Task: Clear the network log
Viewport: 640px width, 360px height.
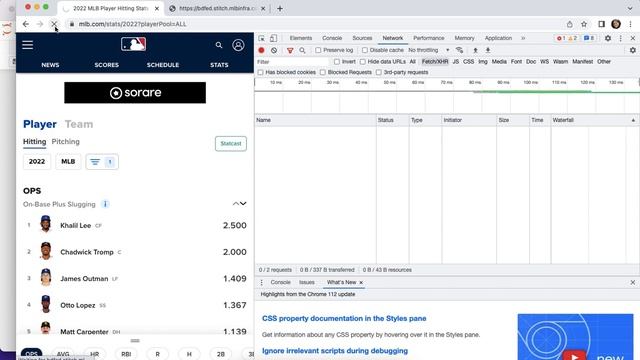Action: click(274, 50)
